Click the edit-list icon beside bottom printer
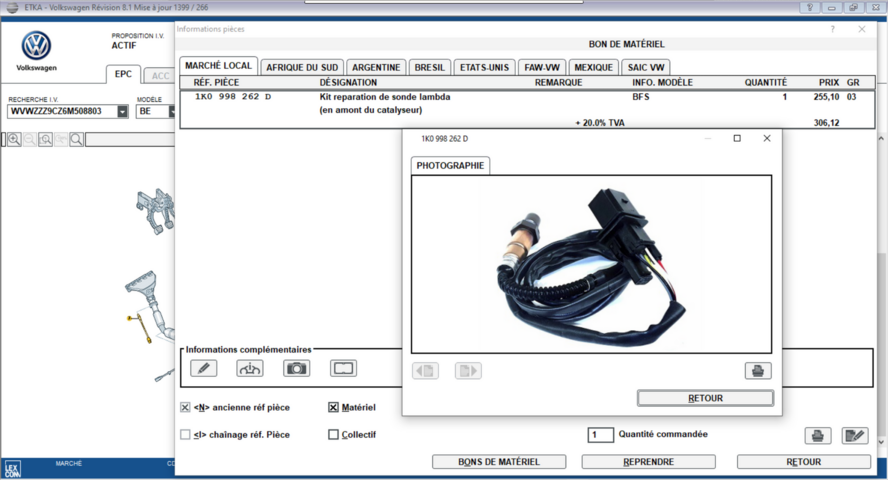The width and height of the screenshot is (888, 480). point(855,435)
